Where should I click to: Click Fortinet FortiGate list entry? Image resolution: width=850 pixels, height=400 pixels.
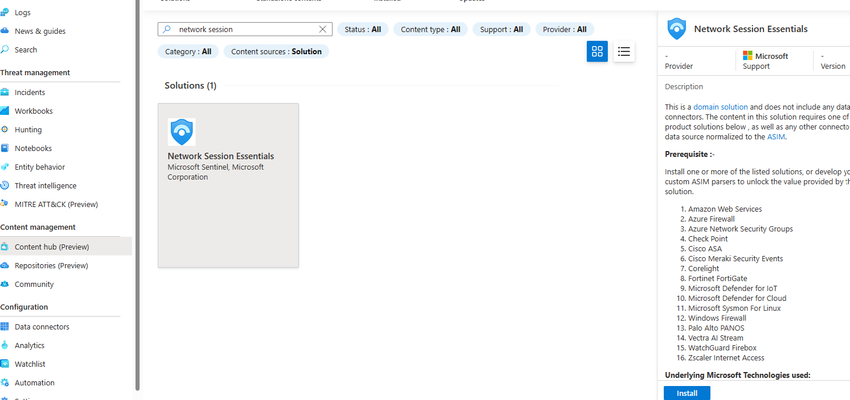tap(718, 278)
